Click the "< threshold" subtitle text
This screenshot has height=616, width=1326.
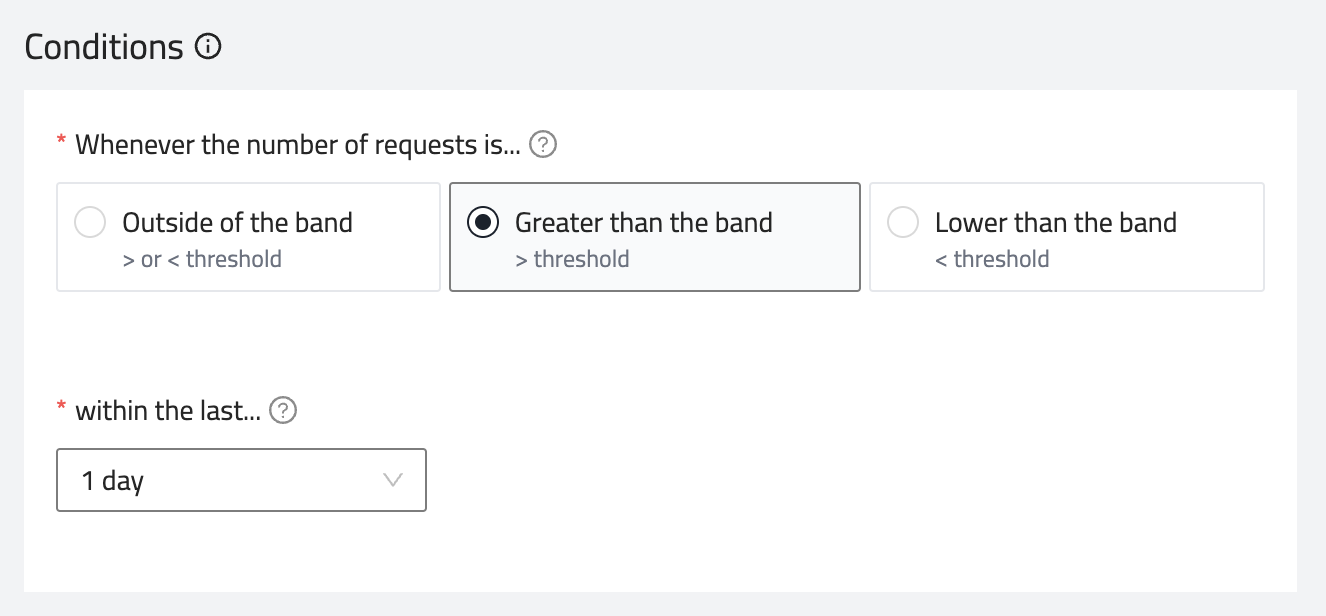pyautogui.click(x=992, y=260)
